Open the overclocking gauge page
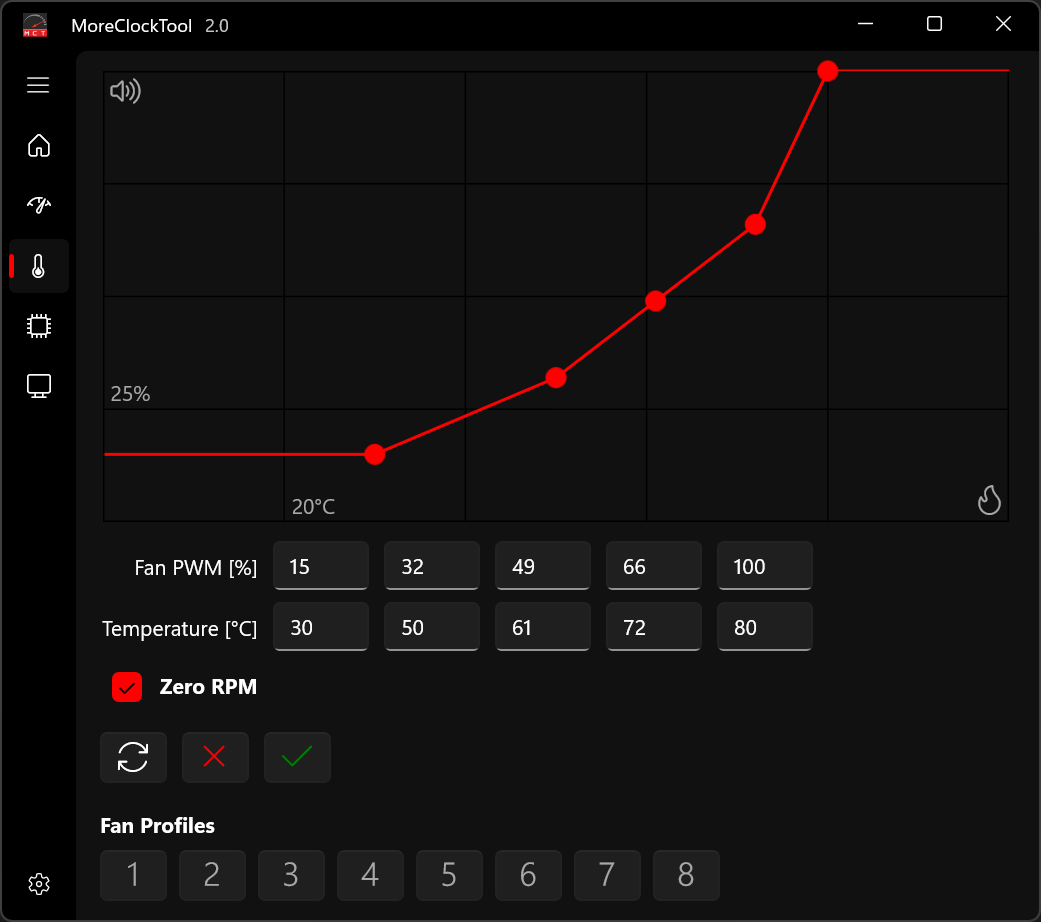This screenshot has width=1041, height=922. click(38, 205)
